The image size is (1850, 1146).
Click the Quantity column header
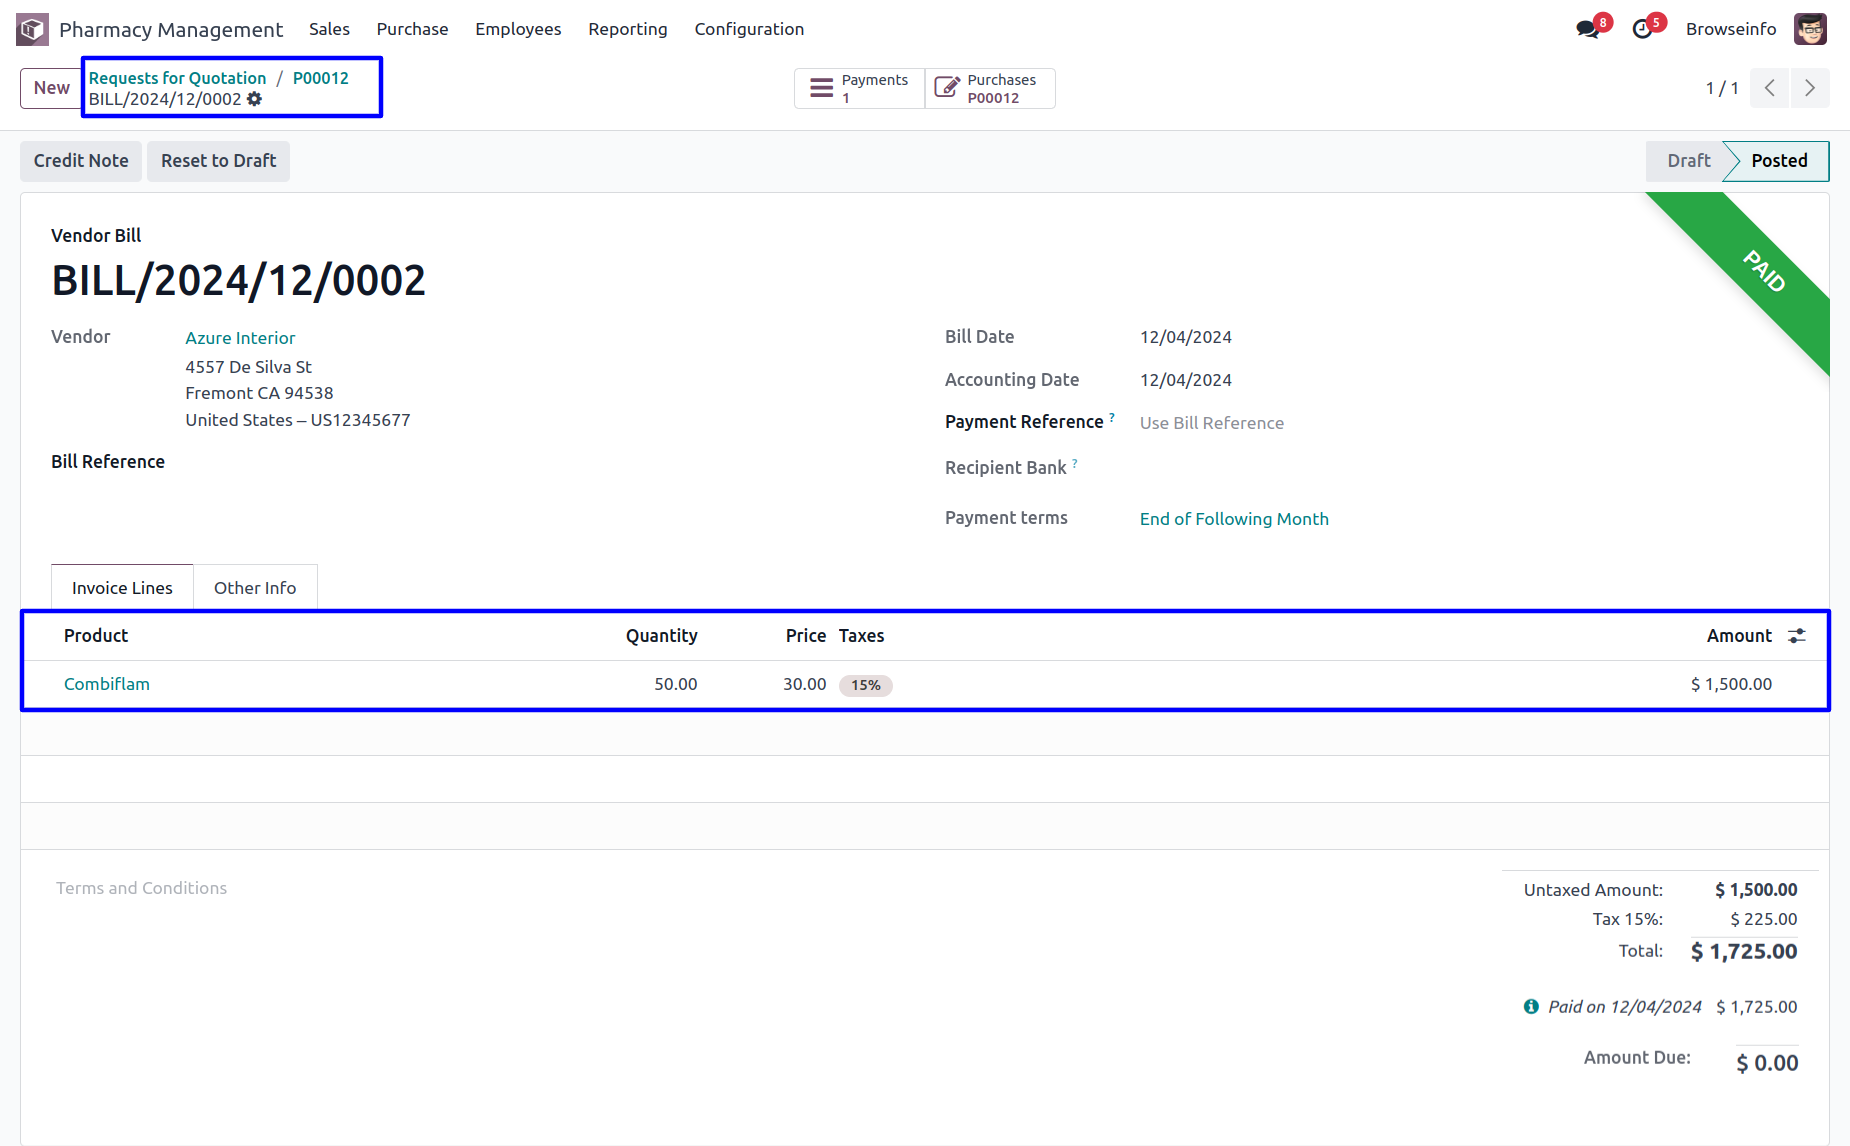point(662,636)
